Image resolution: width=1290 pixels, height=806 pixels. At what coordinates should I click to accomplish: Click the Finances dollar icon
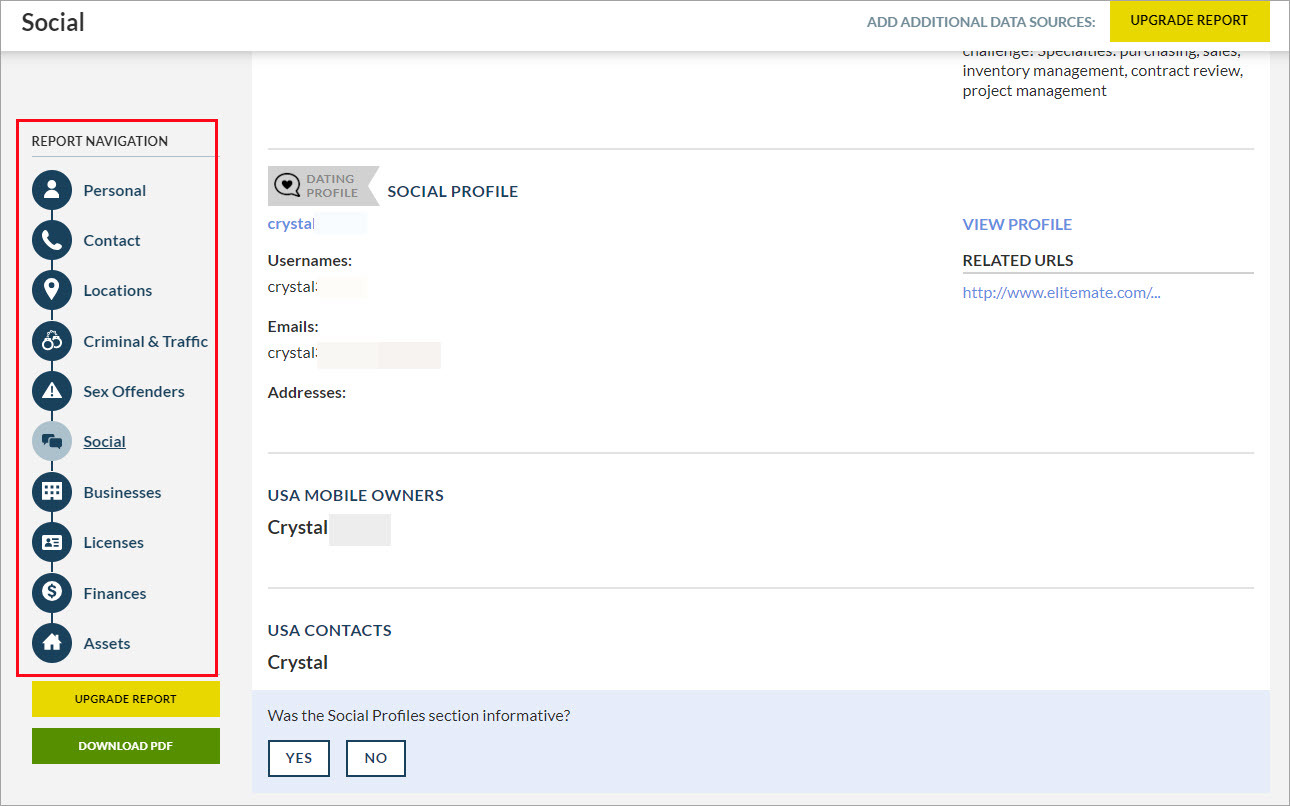(52, 593)
